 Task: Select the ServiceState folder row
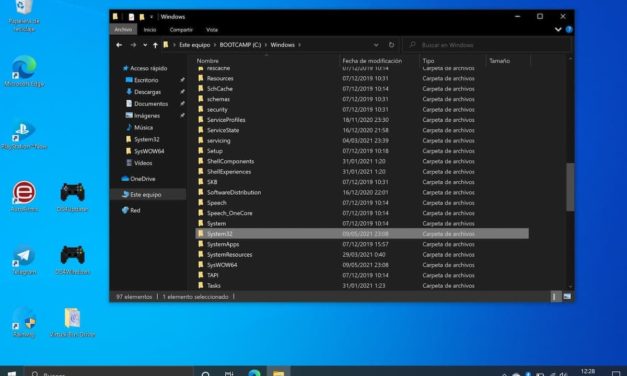[362, 130]
